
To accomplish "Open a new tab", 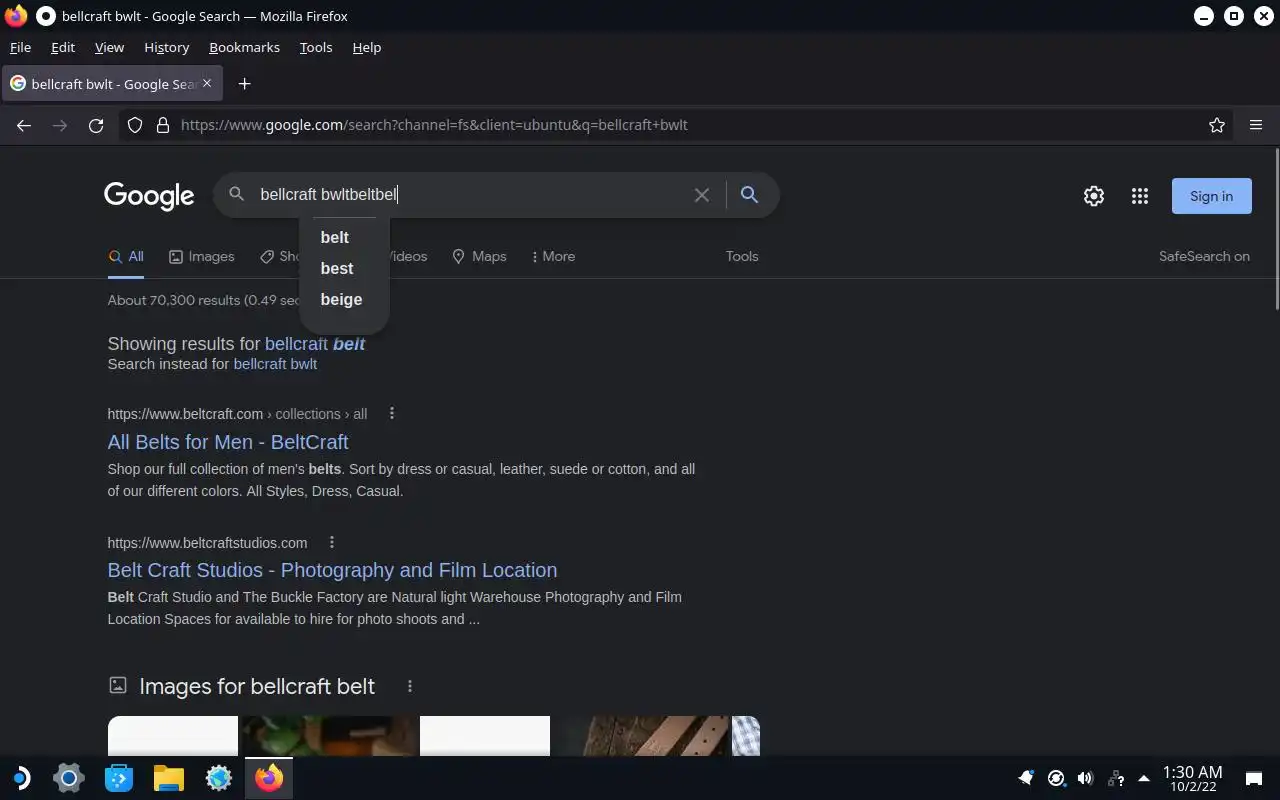I will click(x=244, y=84).
